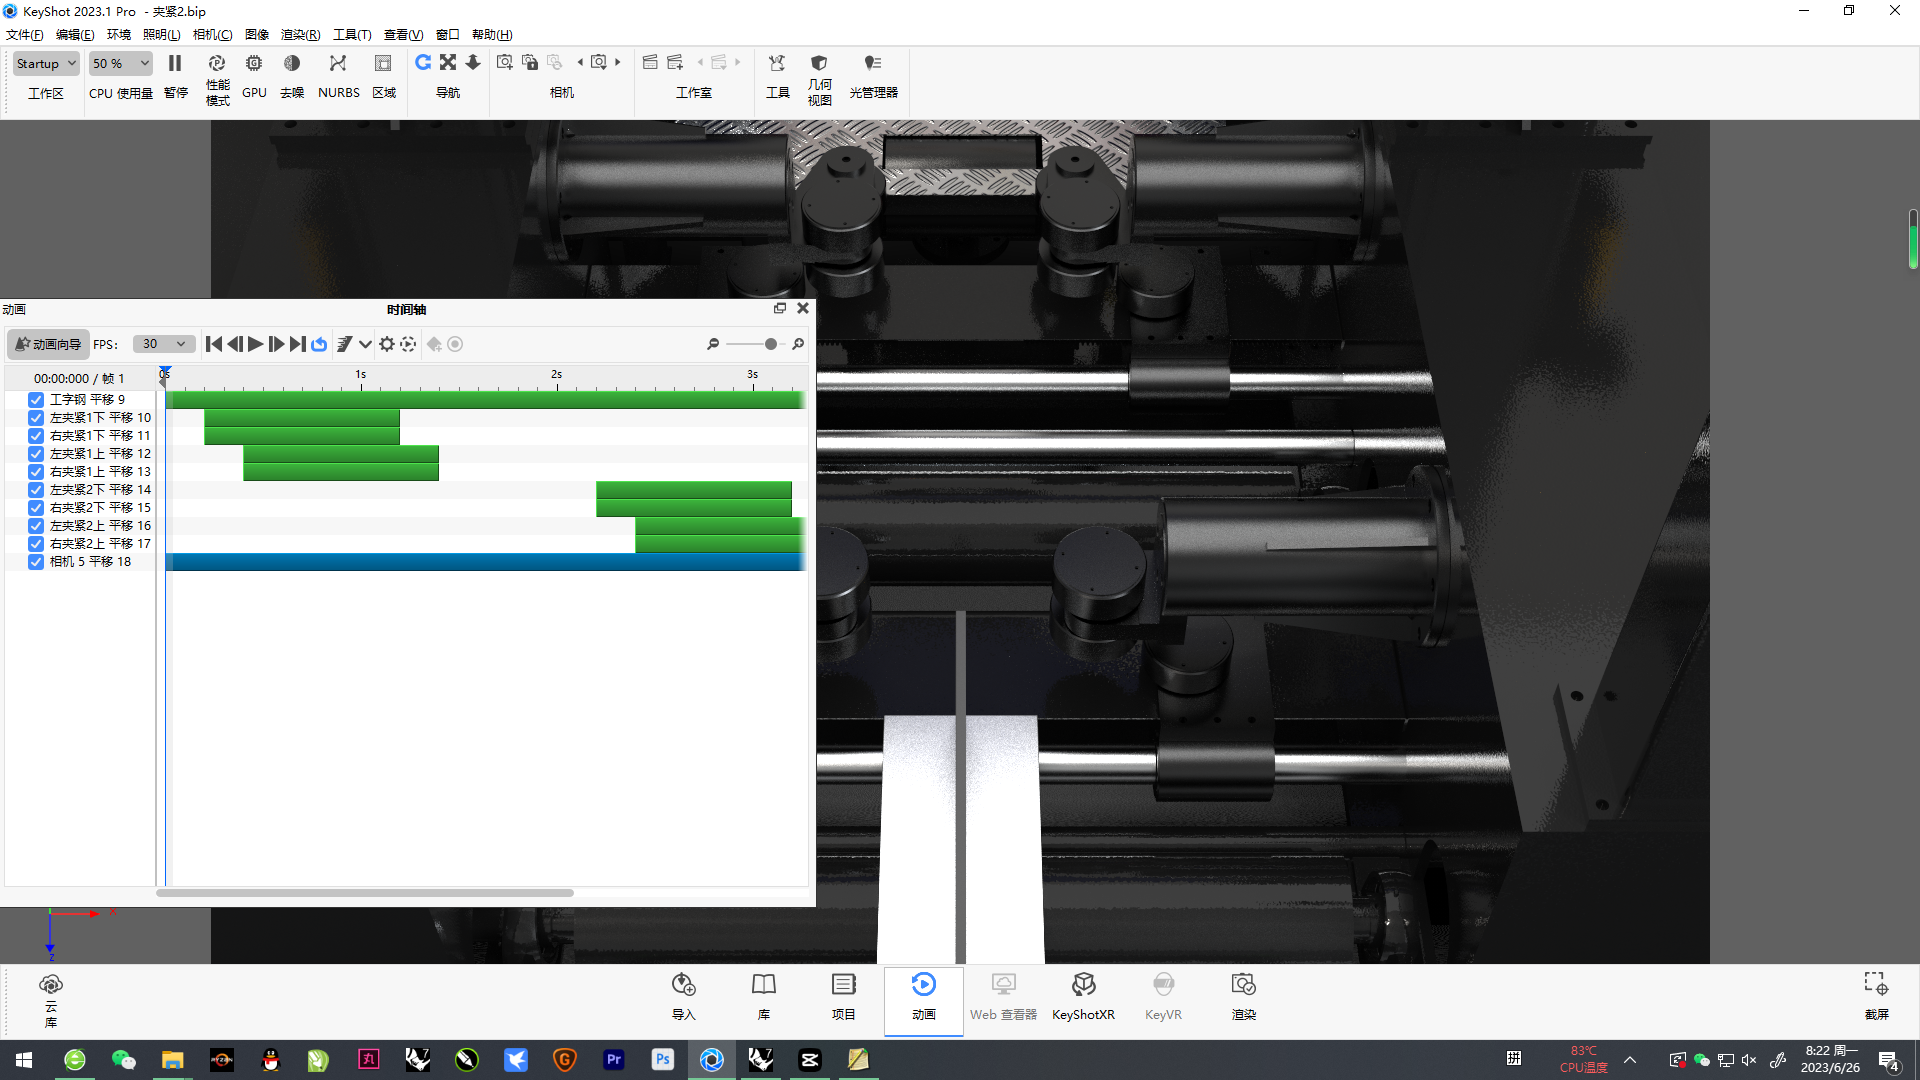The height and width of the screenshot is (1080, 1920).
Task: Uncheck the 工字钢 平移 9 animation checkbox
Action: [x=36, y=400]
